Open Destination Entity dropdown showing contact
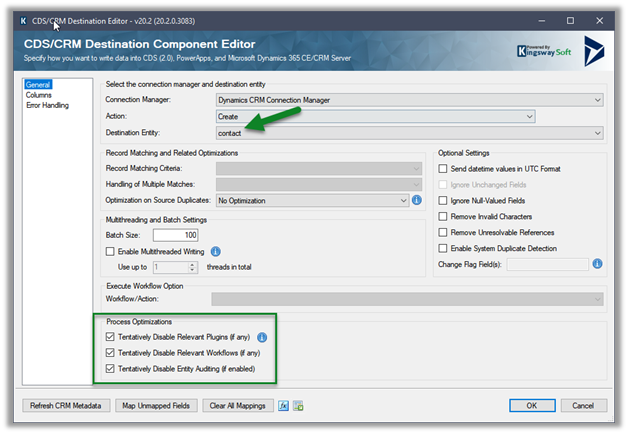 point(409,133)
